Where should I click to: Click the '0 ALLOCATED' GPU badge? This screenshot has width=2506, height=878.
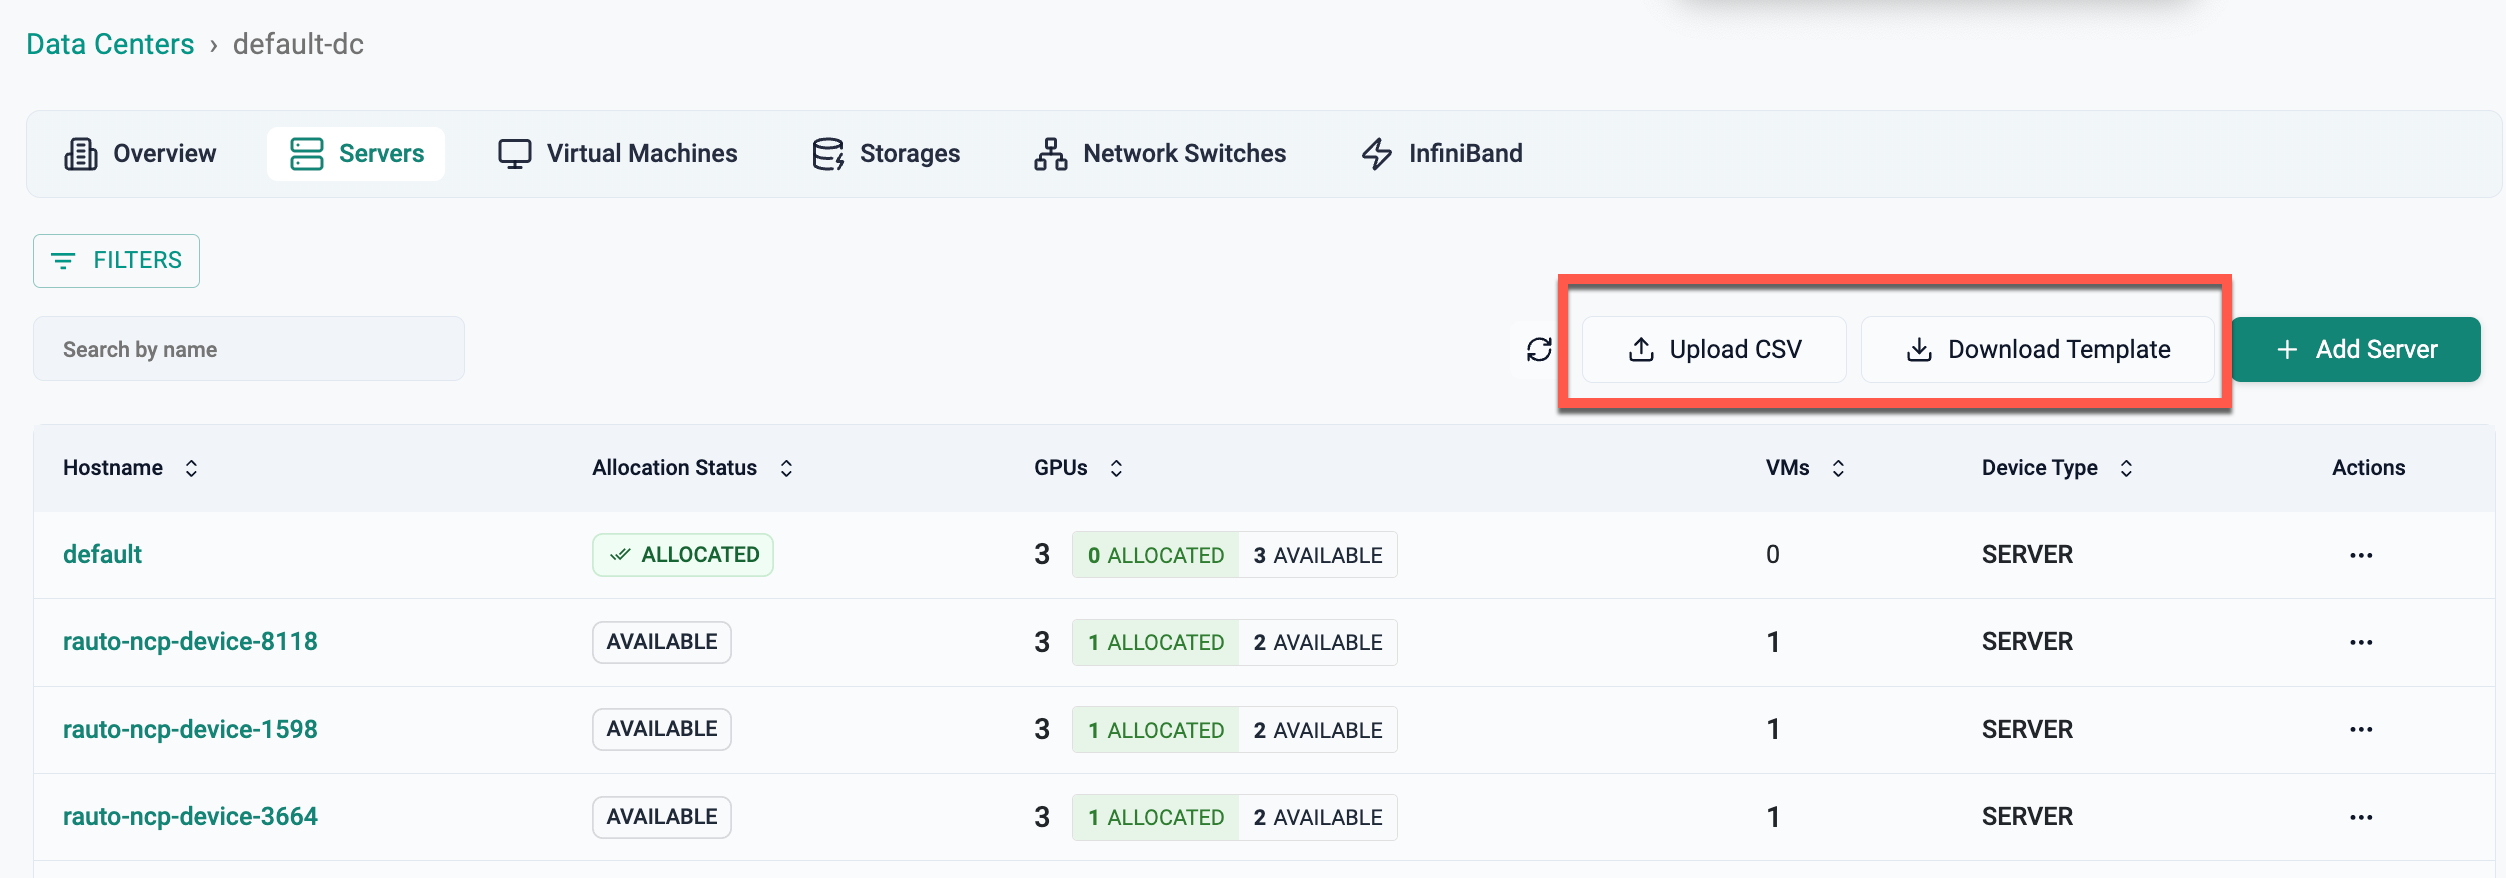point(1156,555)
